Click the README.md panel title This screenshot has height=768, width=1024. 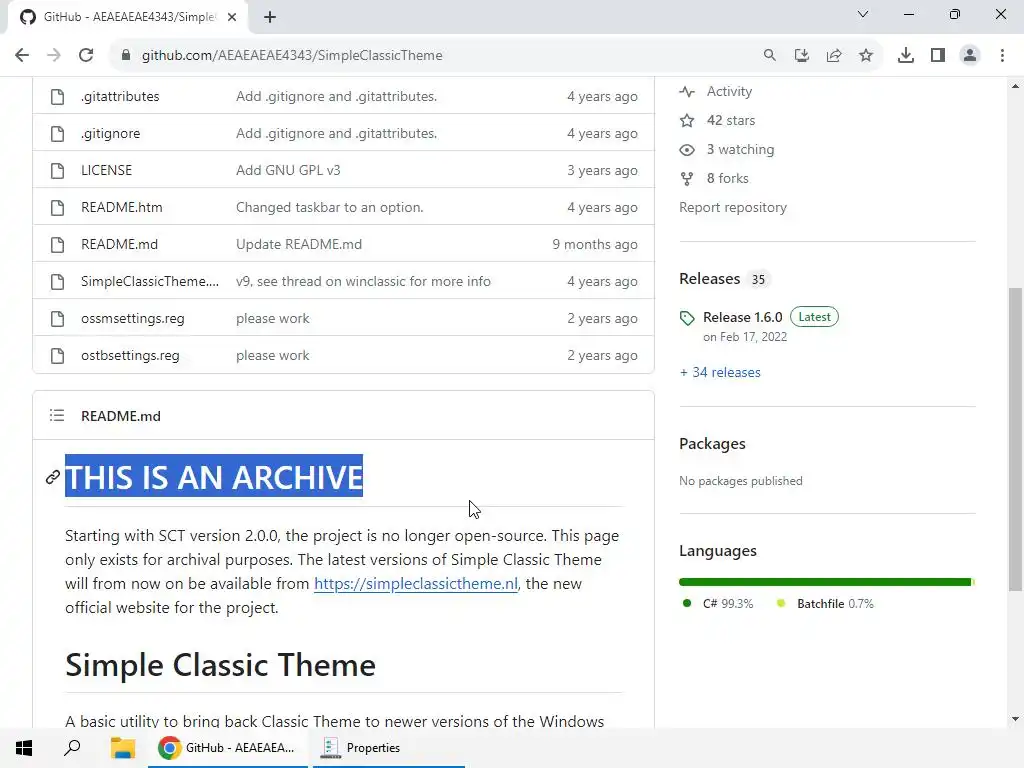[121, 416]
